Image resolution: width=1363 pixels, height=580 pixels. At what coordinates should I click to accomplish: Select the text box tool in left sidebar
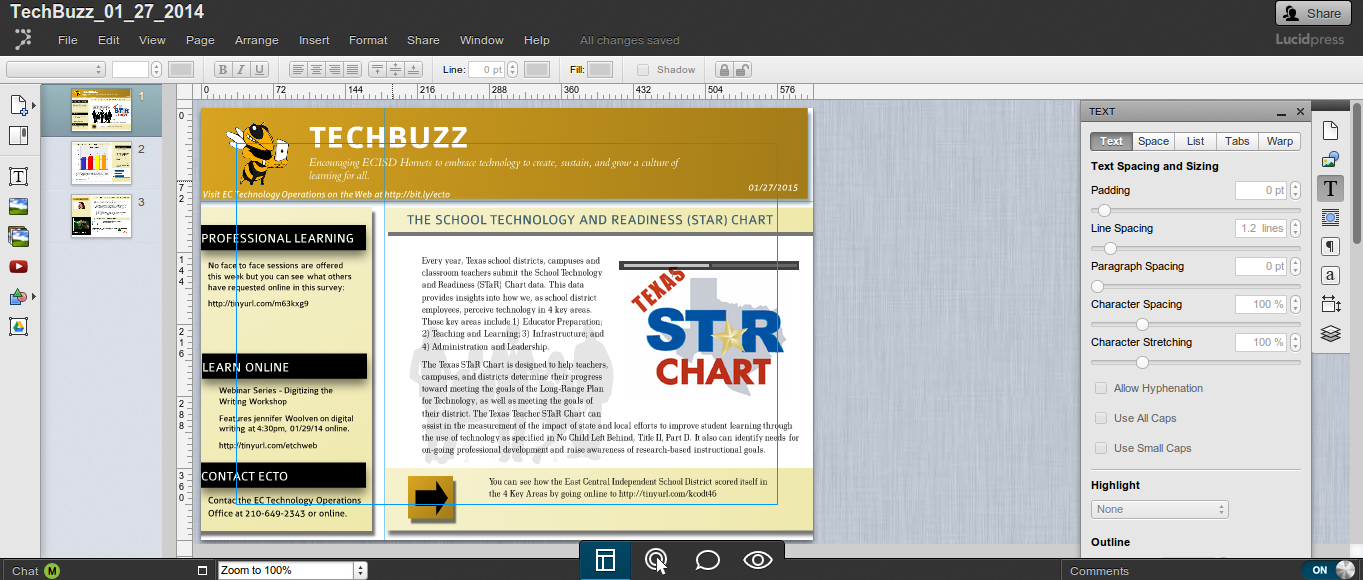tap(18, 177)
